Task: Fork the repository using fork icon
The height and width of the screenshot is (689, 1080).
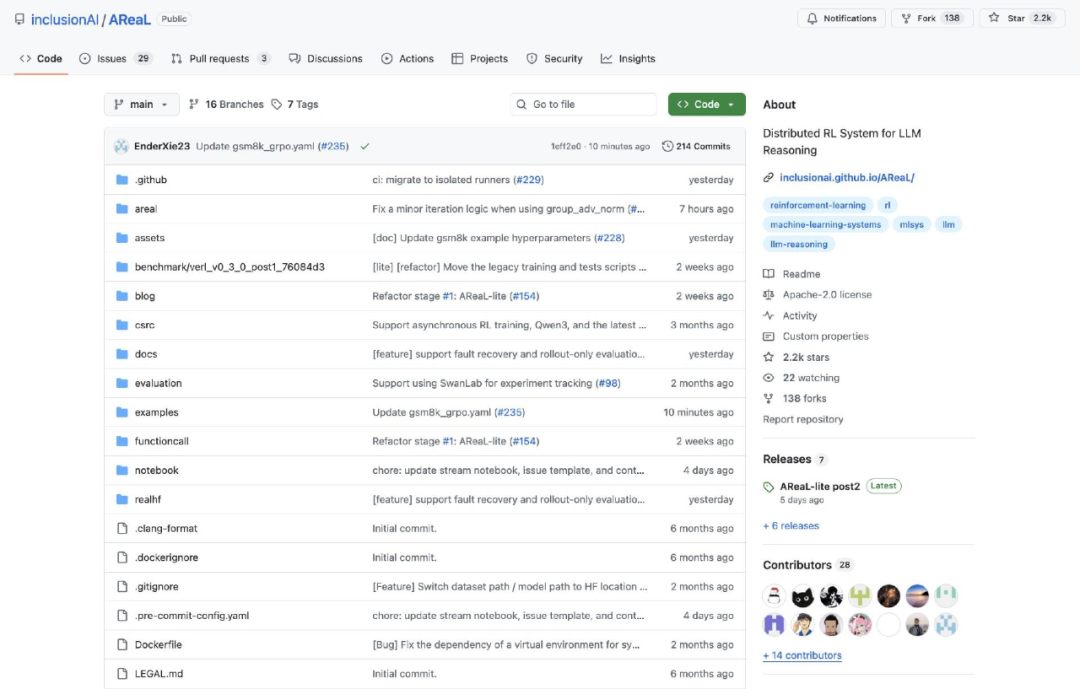Action: coord(906,19)
